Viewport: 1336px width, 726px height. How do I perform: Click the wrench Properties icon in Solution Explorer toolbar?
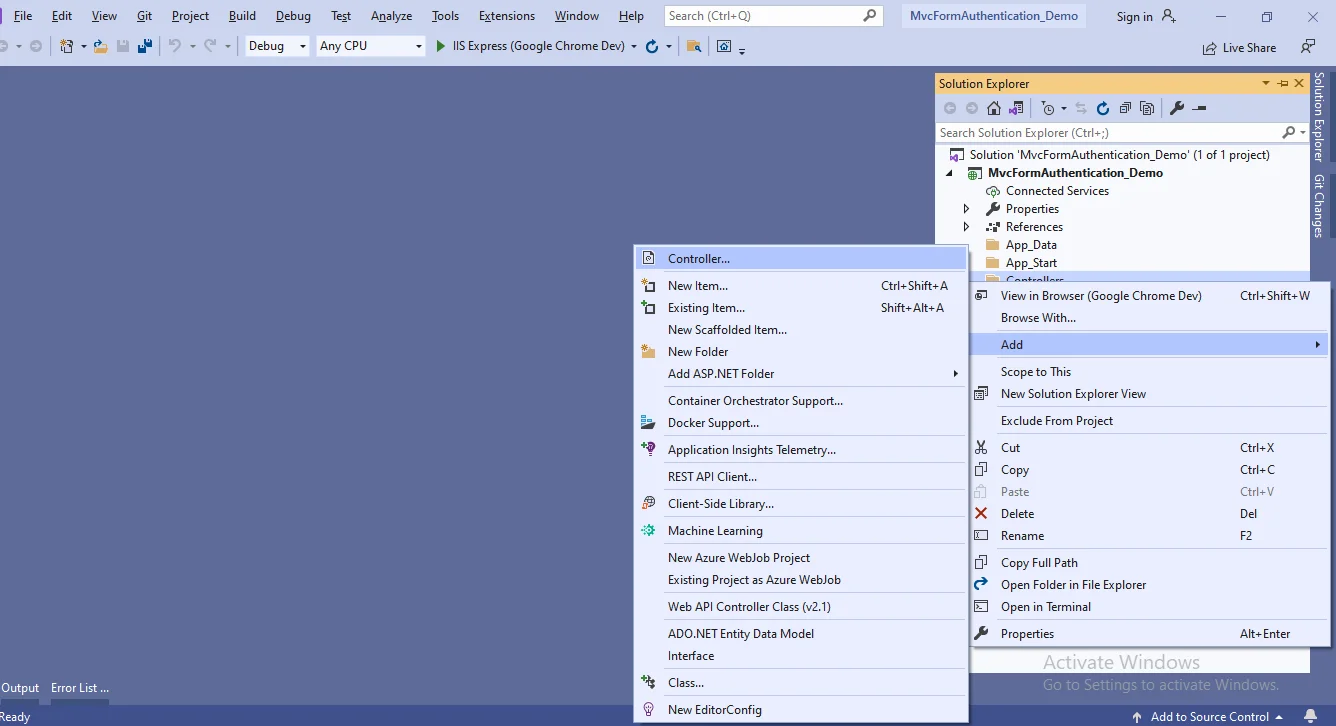click(1177, 108)
